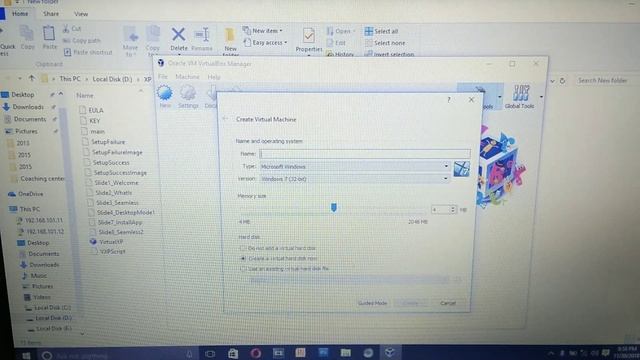This screenshot has width=640, height=360.
Task: Click the Task View icon in taskbar
Action: coord(210,353)
